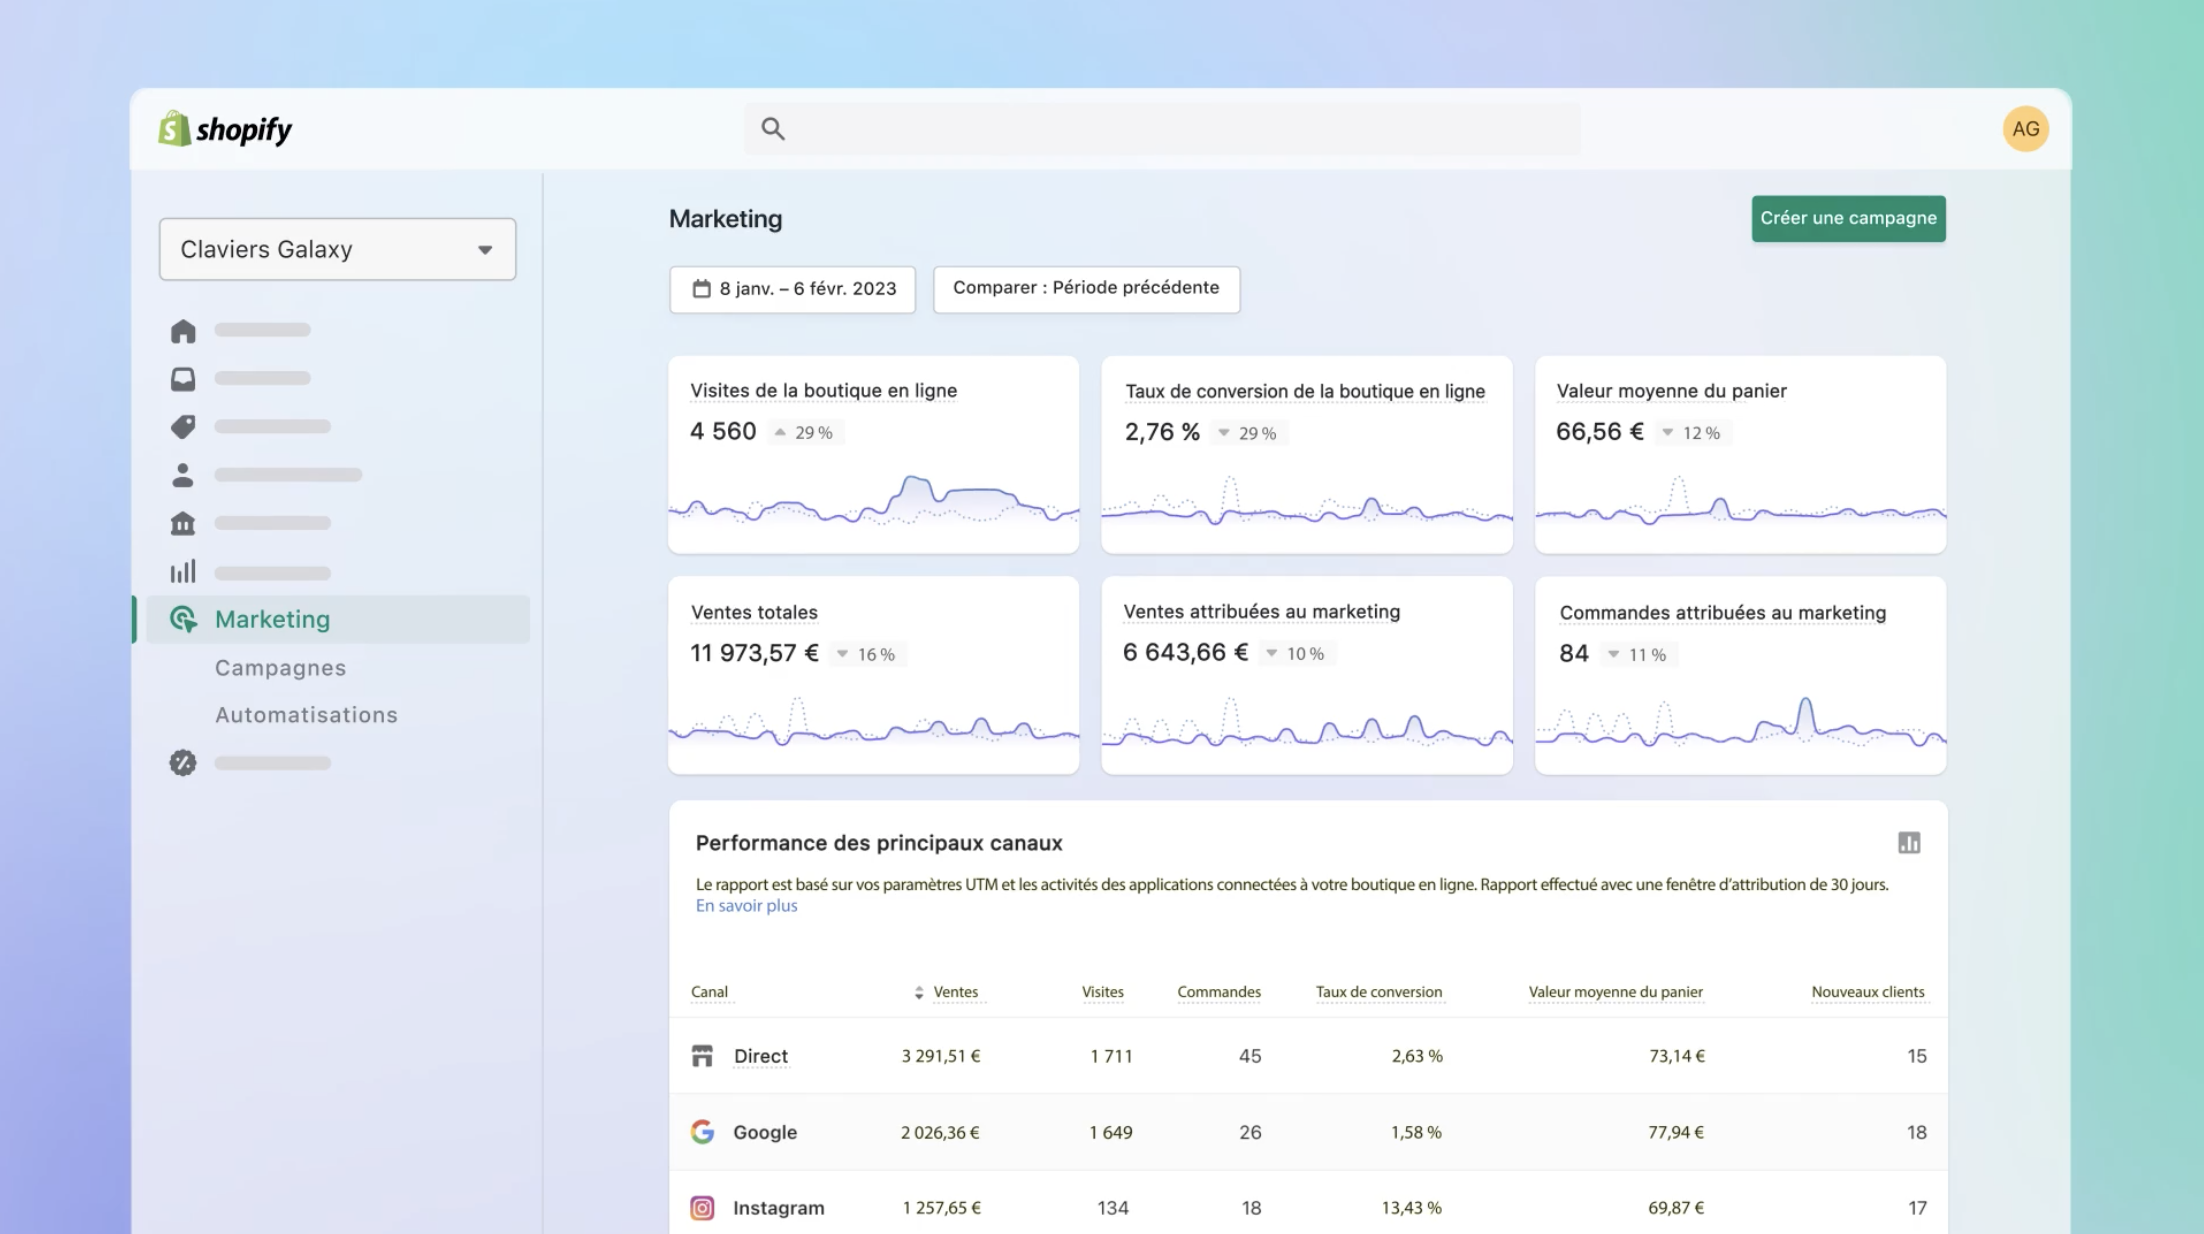Click the Direct channel name
Screen dimensions: 2204x1234
click(761, 1056)
